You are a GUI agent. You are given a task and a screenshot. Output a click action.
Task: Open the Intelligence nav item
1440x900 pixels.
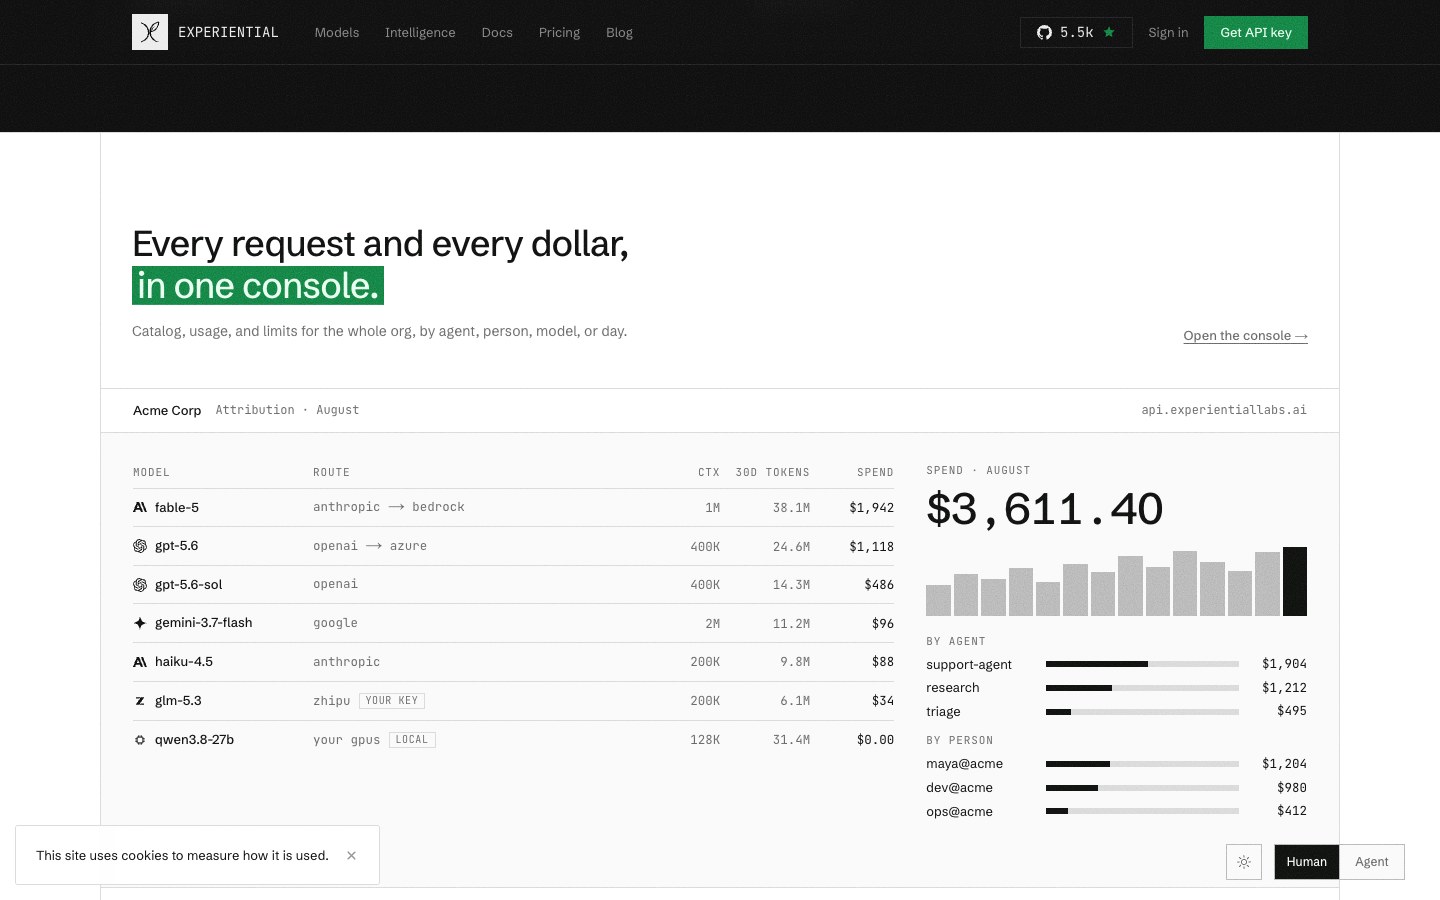[420, 32]
